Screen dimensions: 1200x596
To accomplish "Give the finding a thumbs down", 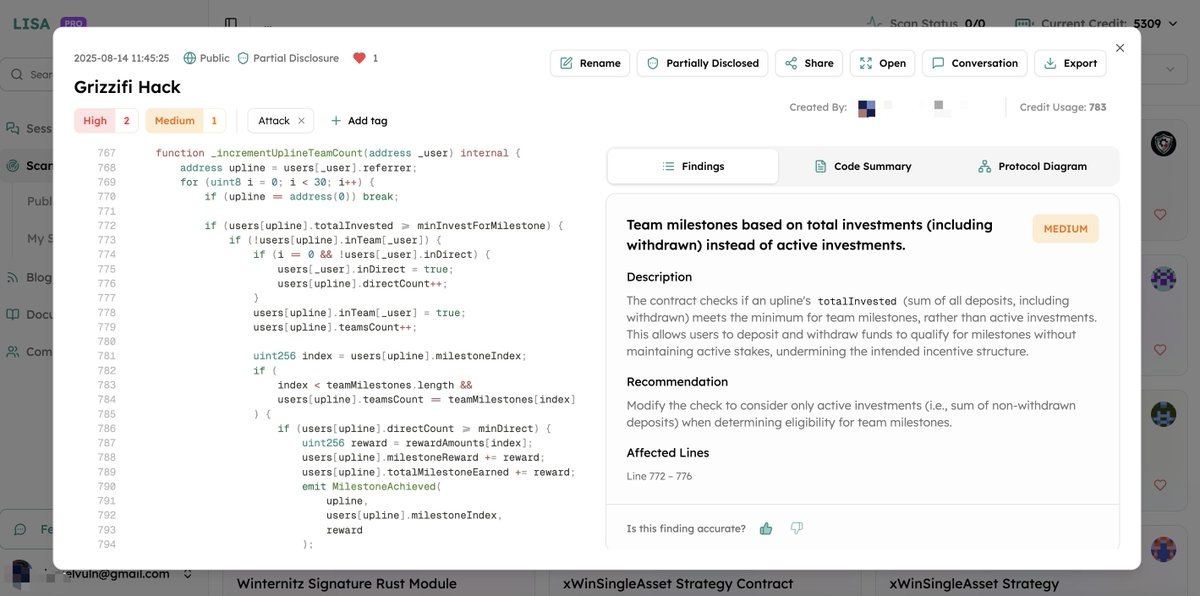I will coord(797,527).
